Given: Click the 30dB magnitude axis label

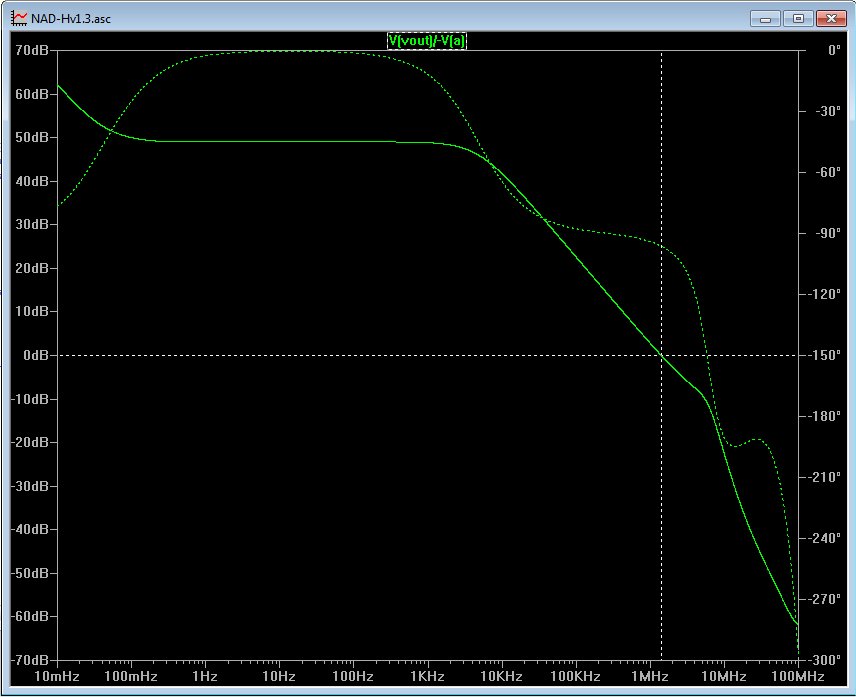Looking at the screenshot, I should (x=32, y=224).
